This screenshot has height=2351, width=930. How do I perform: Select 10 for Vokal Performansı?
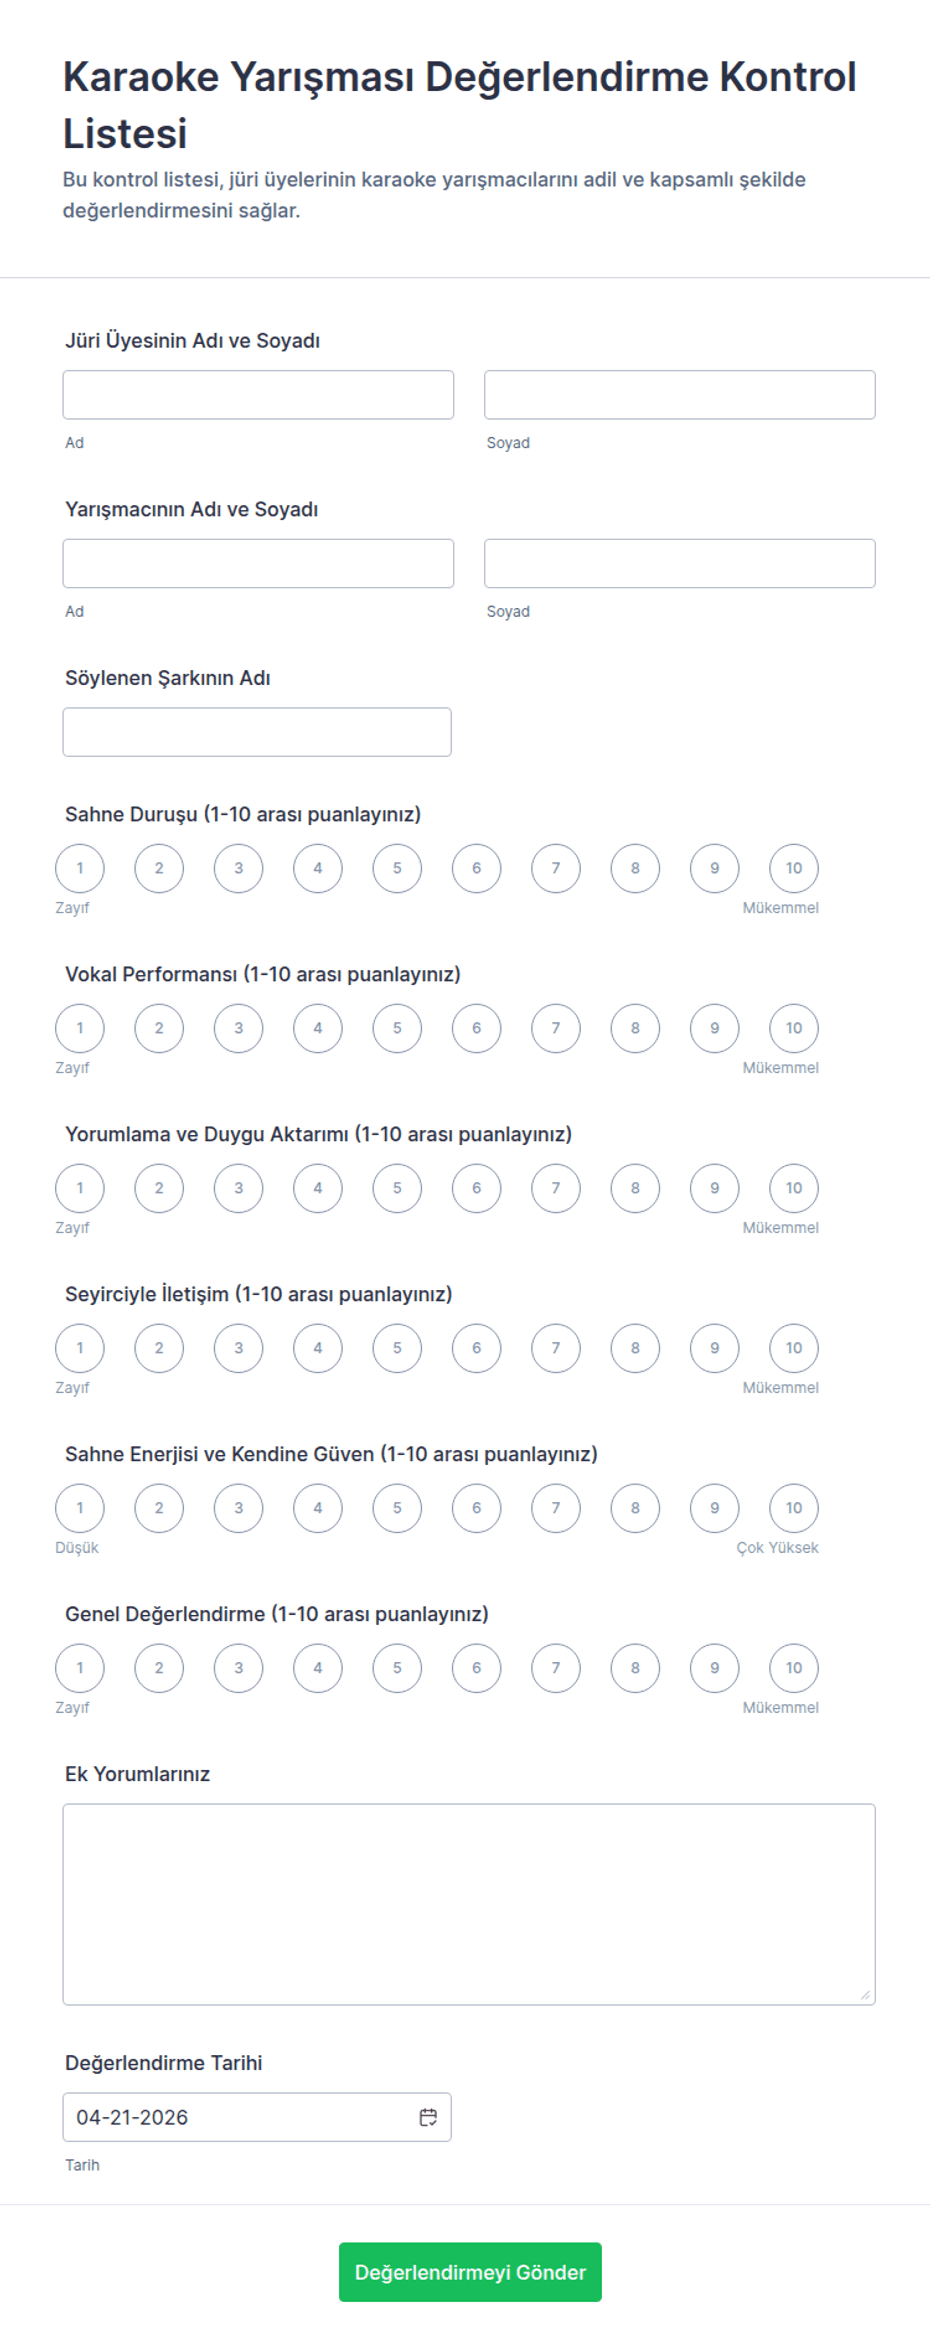(794, 1028)
